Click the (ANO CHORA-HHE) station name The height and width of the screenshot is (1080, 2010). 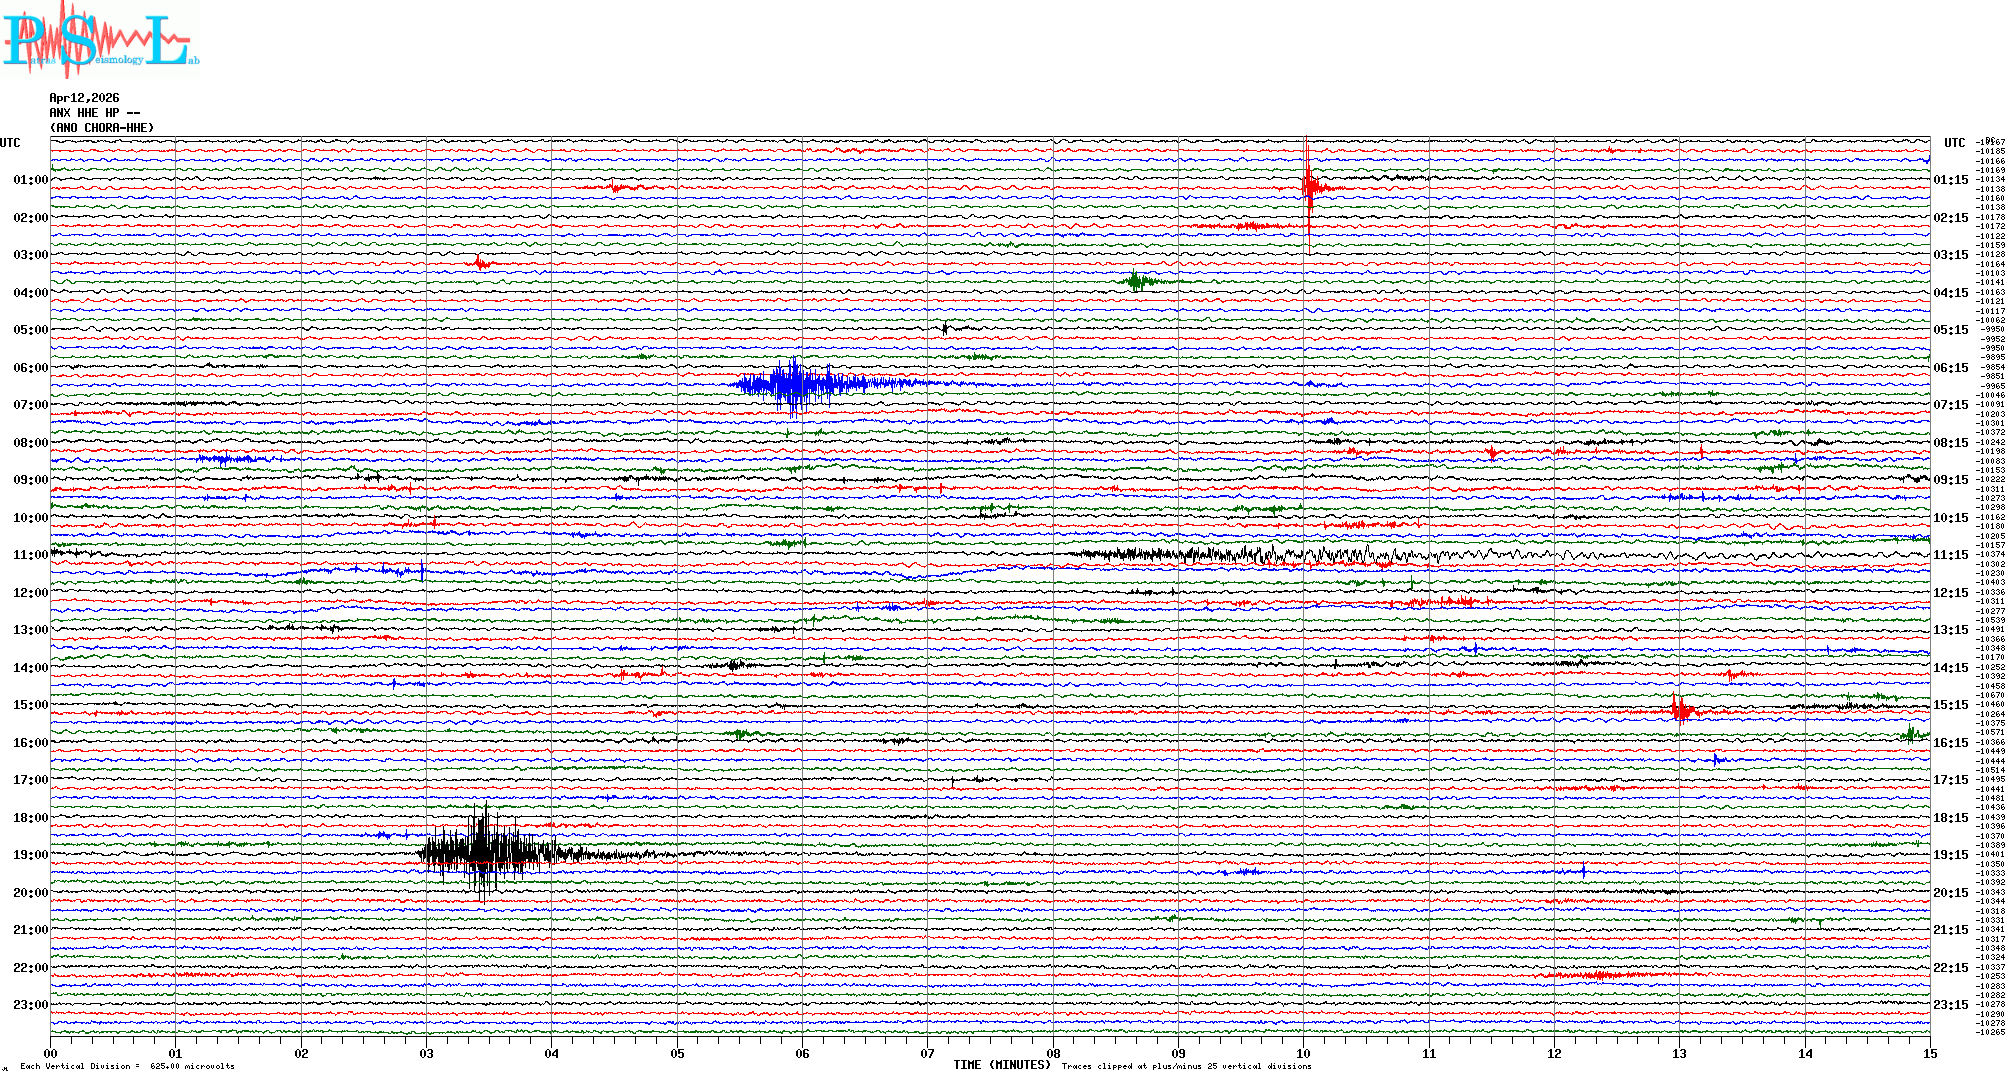pyautogui.click(x=102, y=128)
